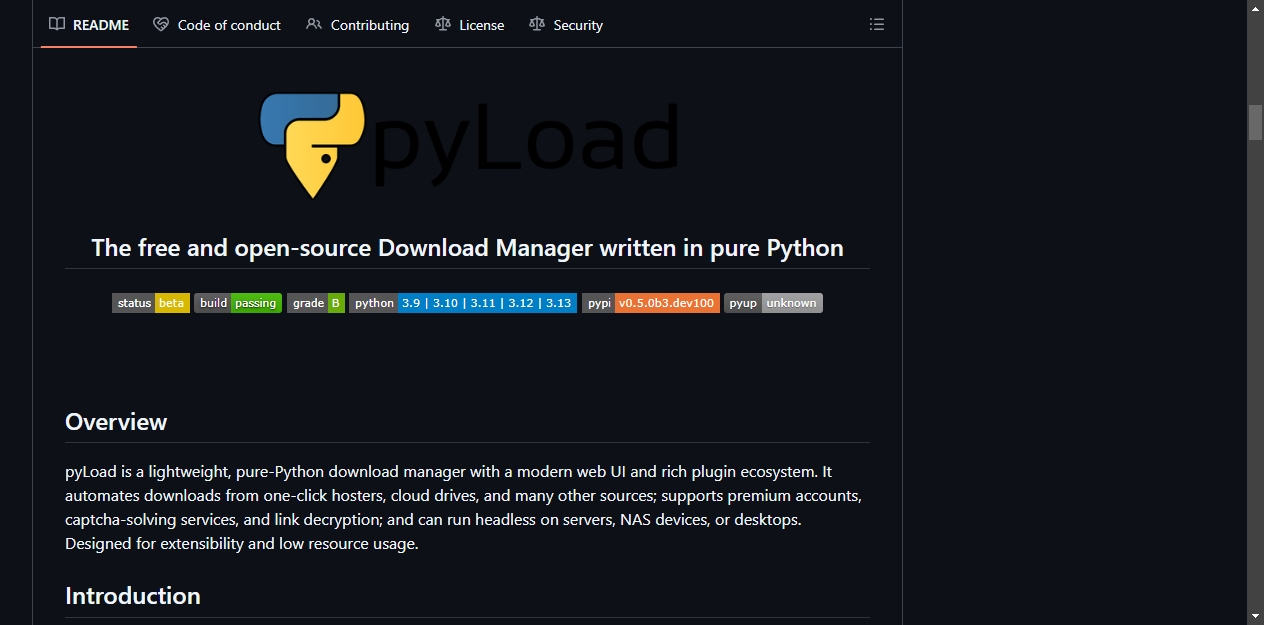Image resolution: width=1264 pixels, height=625 pixels.
Task: Click the pyLoad logo image
Action: (x=467, y=145)
